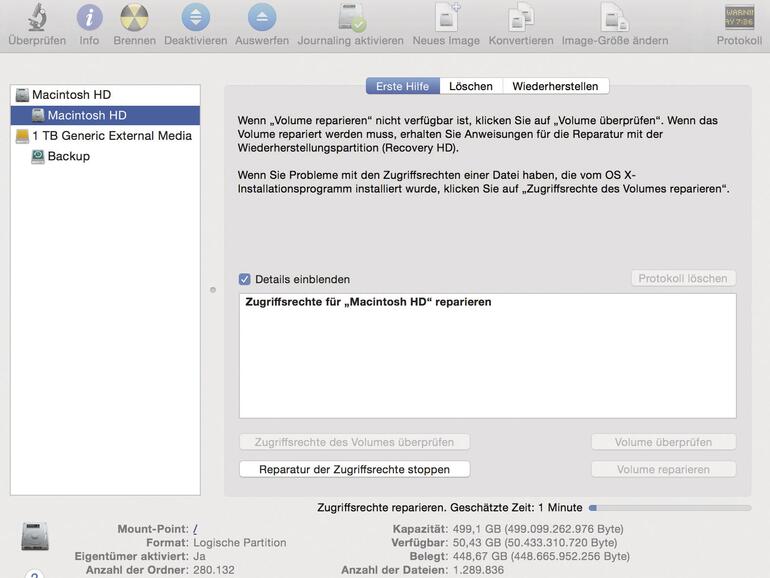This screenshot has height=578, width=770.
Task: Select the indented Macintosh HD volume row
Action: 105,115
